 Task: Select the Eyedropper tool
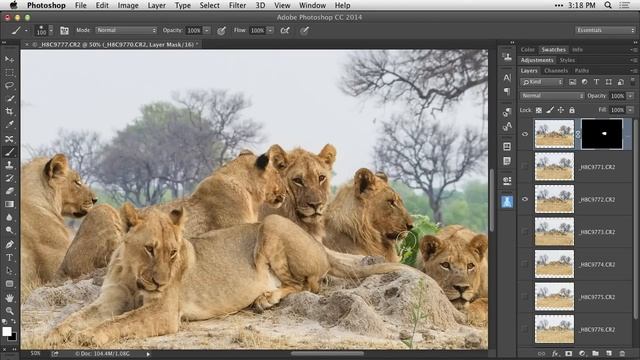9,124
